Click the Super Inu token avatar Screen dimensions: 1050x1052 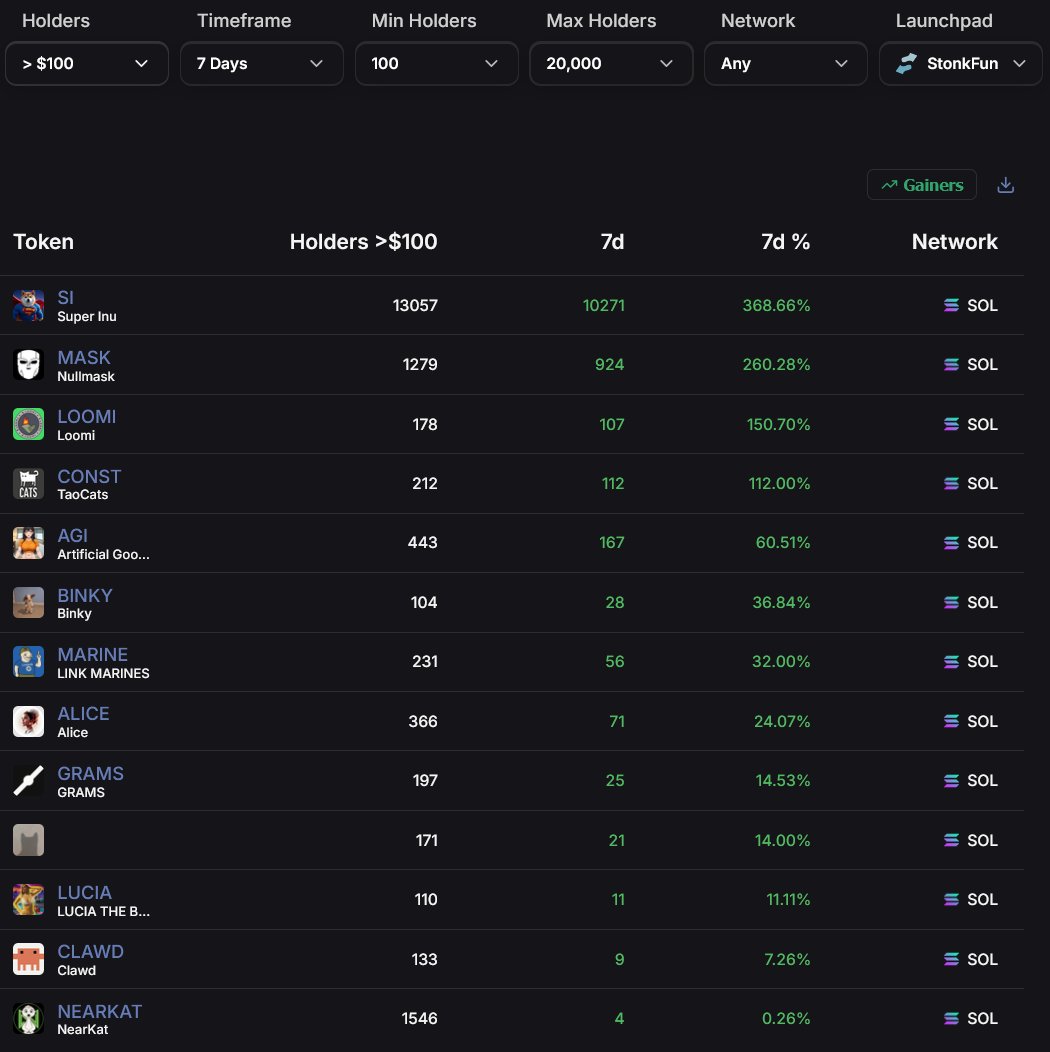(x=28, y=305)
